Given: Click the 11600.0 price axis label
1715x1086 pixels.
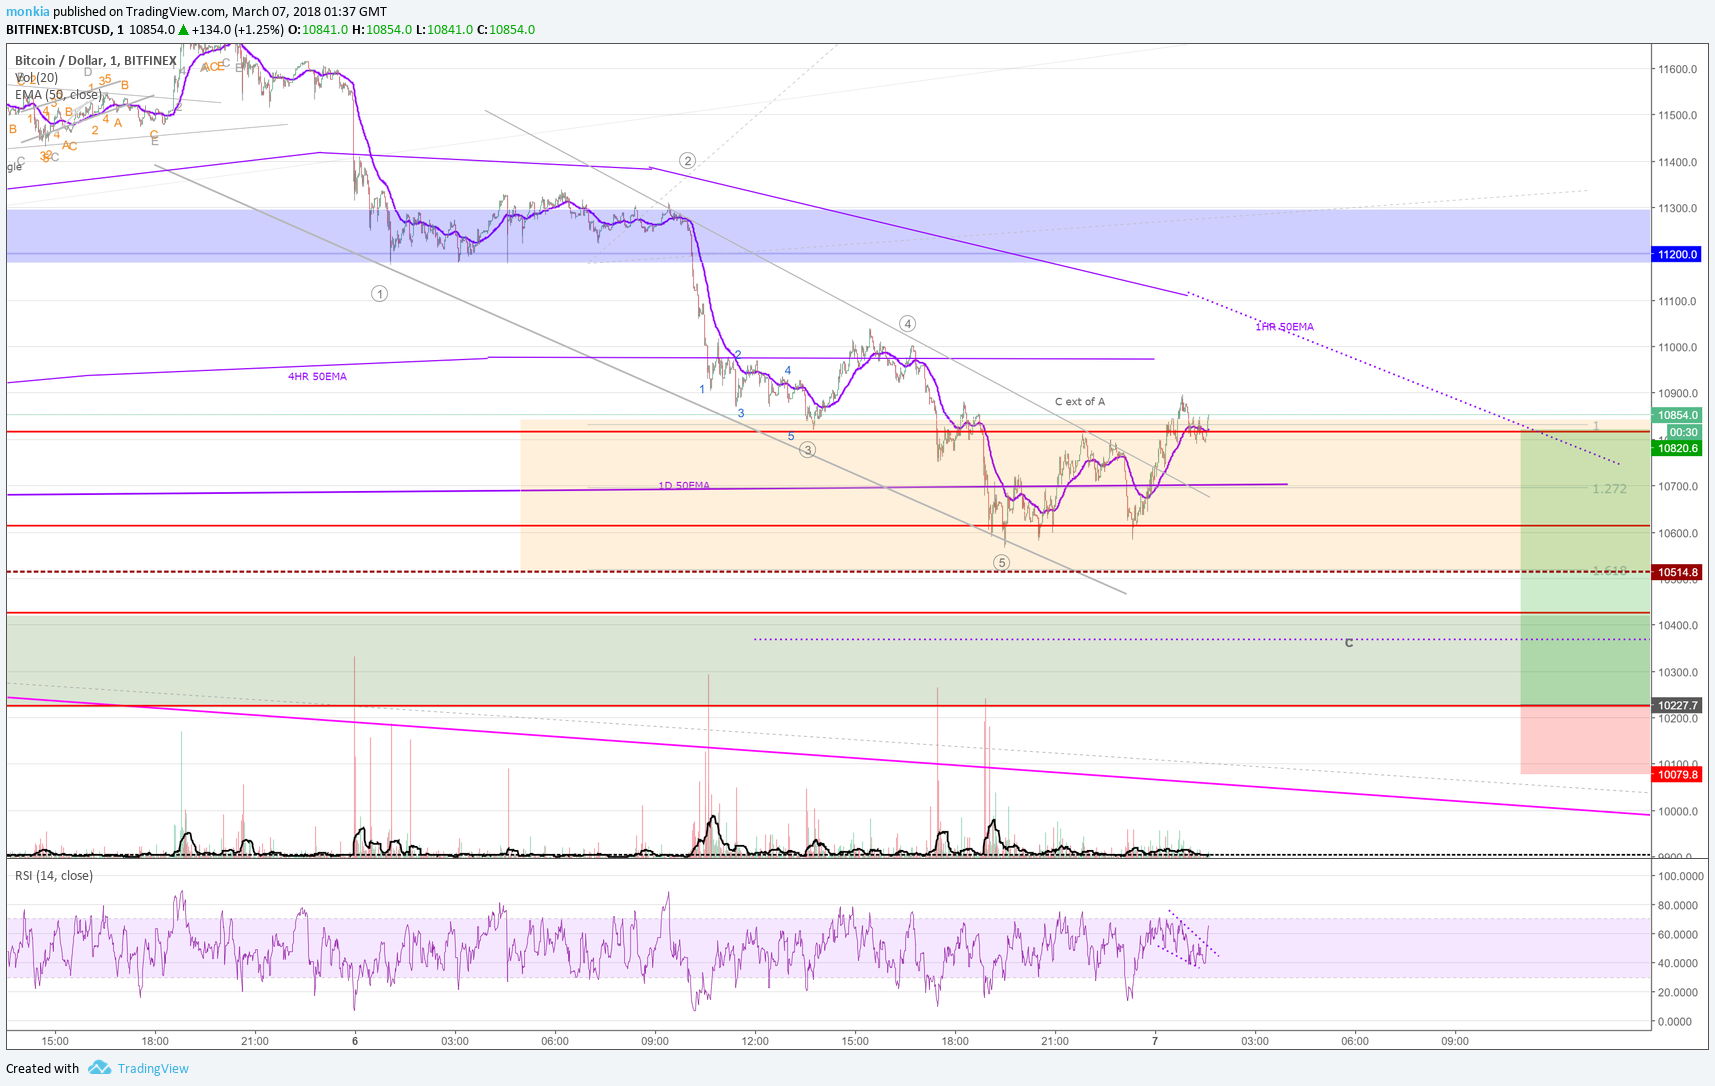Looking at the screenshot, I should (1677, 70).
